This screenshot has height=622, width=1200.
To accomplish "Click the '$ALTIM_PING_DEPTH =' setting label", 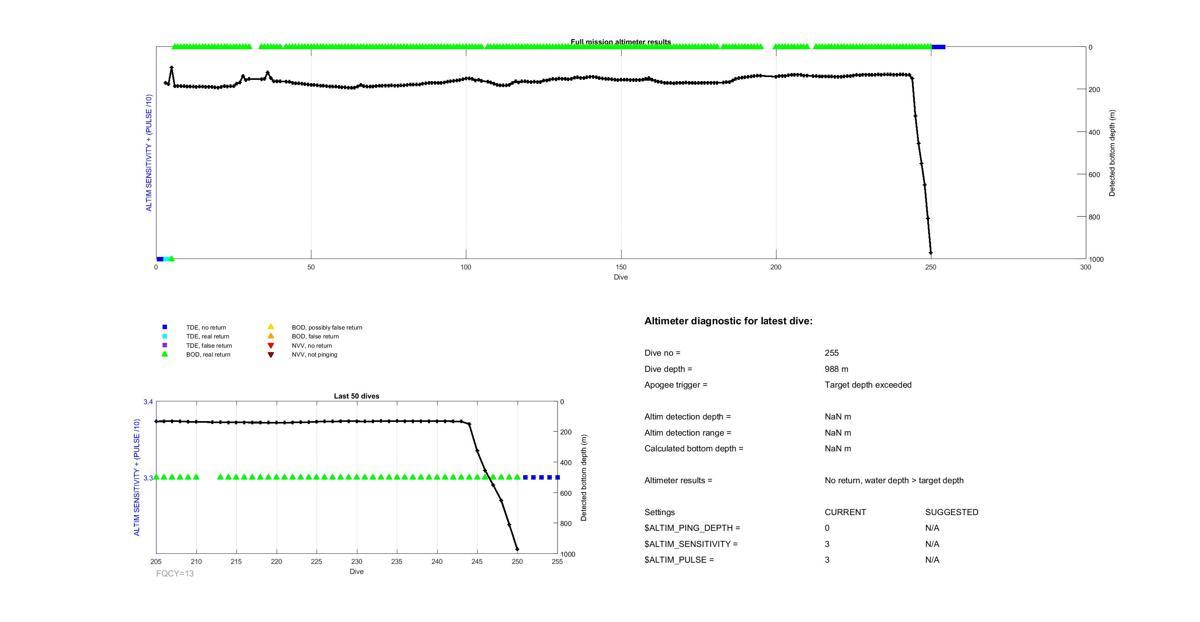I will 693,528.
